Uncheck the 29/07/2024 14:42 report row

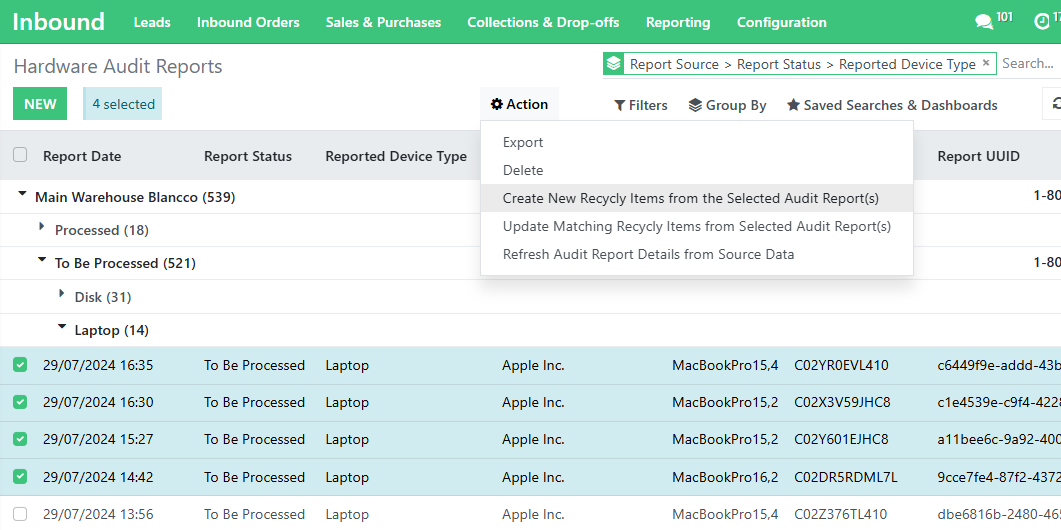[x=20, y=477]
